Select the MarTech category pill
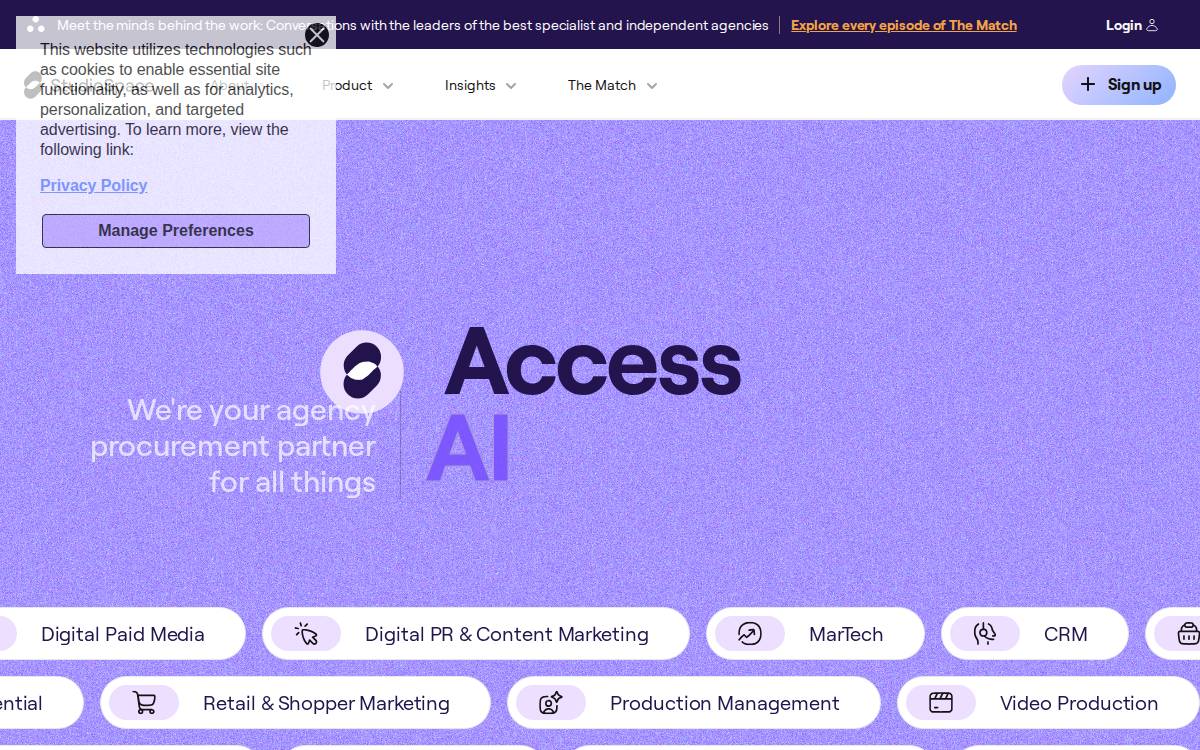Viewport: 1200px width, 750px height. [x=815, y=634]
